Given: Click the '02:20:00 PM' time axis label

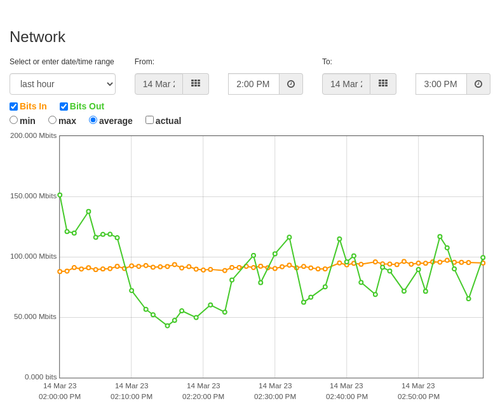Looking at the screenshot, I should 203,397.
